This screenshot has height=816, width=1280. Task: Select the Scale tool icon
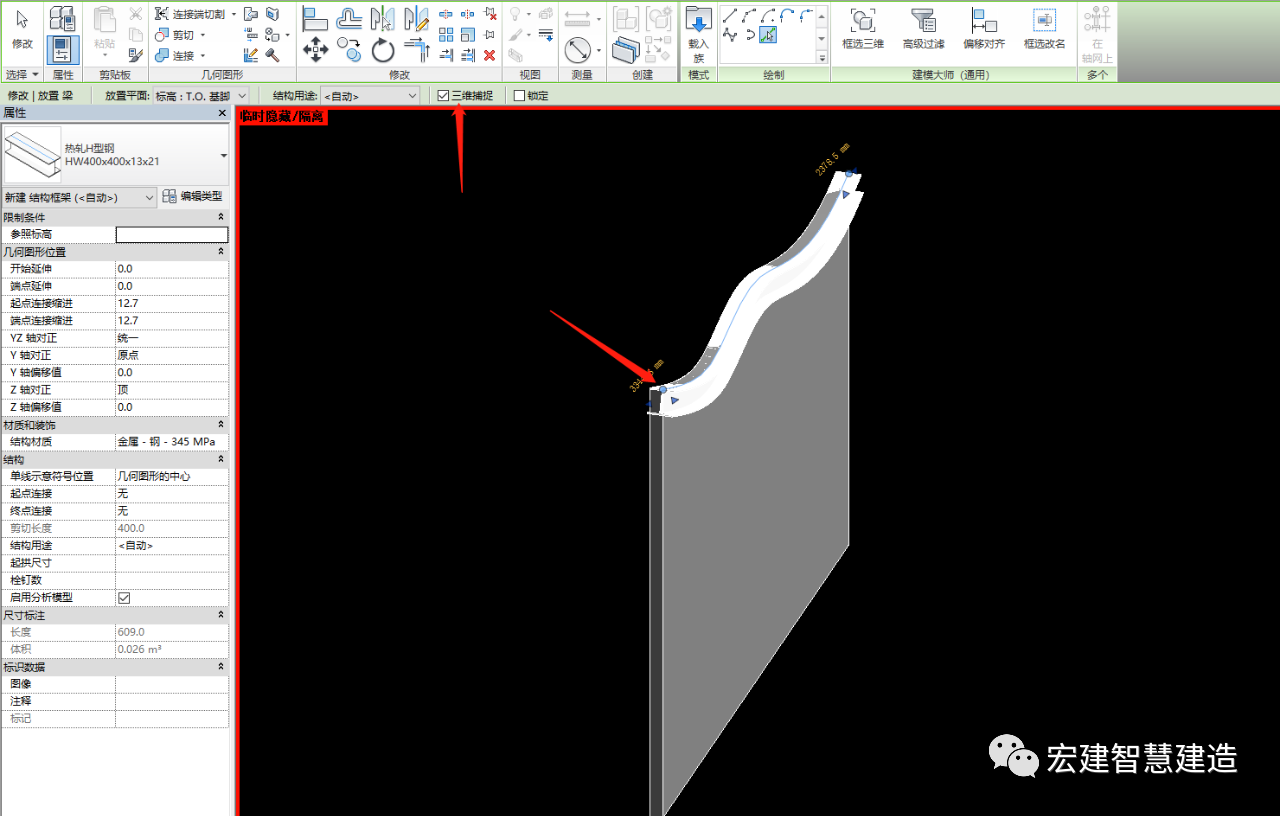467,35
